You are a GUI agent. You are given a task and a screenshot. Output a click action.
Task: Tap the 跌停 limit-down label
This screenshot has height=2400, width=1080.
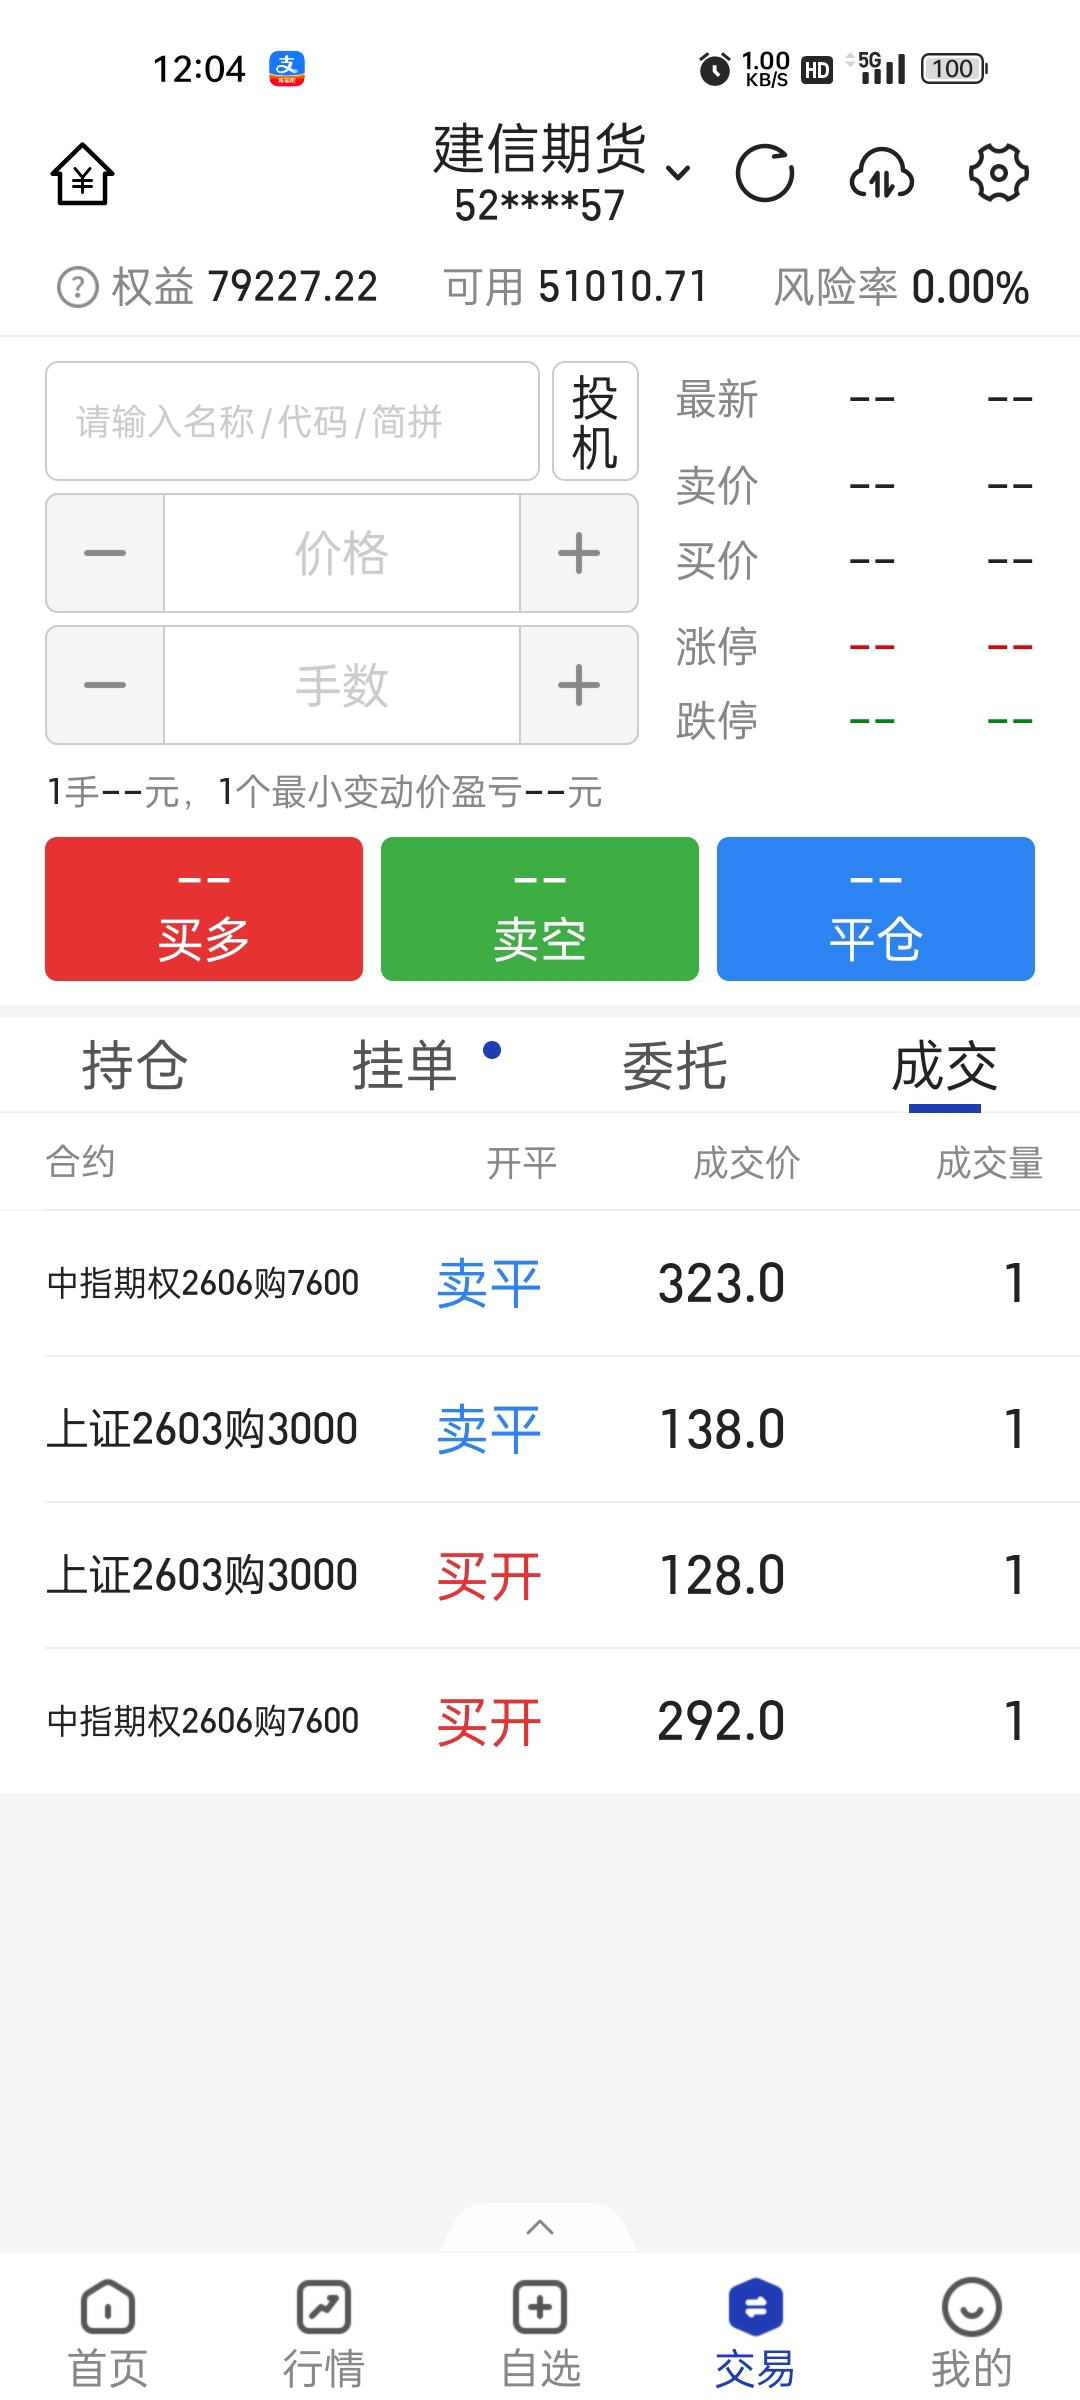pyautogui.click(x=717, y=720)
